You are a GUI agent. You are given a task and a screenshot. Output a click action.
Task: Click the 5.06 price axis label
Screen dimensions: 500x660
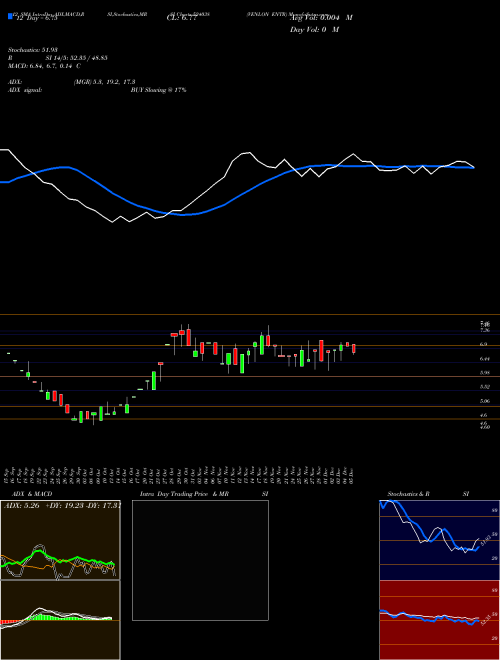(484, 401)
